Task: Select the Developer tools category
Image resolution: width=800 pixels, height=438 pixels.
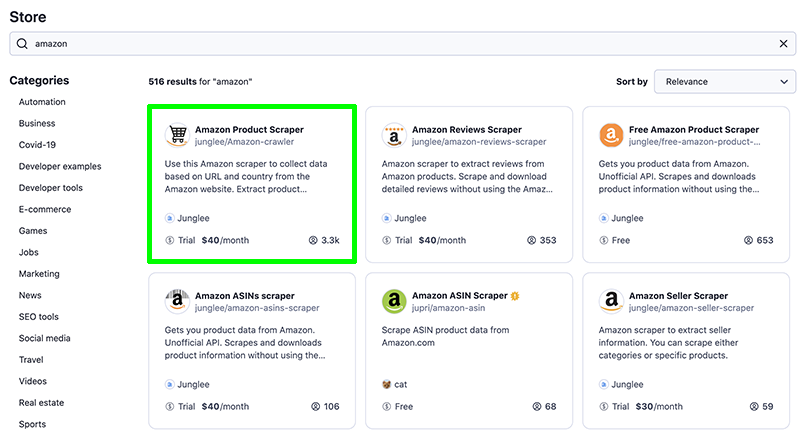Action: point(51,188)
